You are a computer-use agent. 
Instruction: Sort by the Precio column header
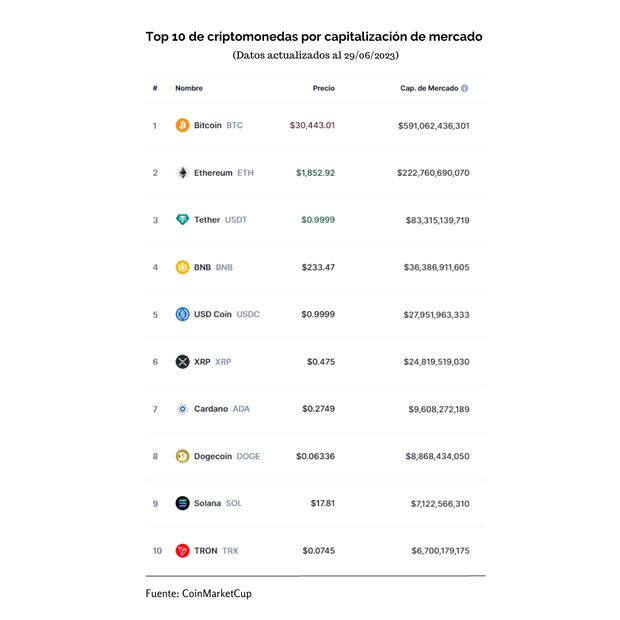pos(323,88)
